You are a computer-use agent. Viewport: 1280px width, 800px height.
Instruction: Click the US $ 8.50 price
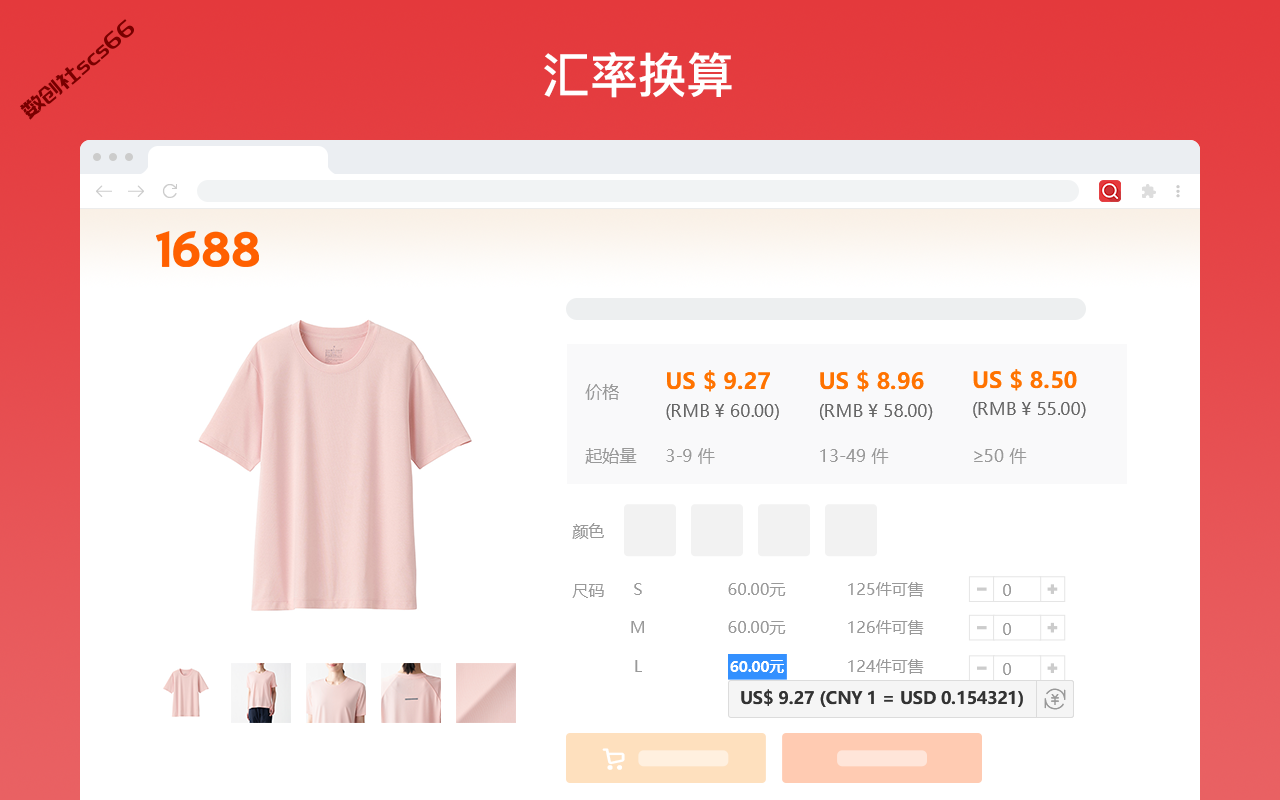[1025, 380]
